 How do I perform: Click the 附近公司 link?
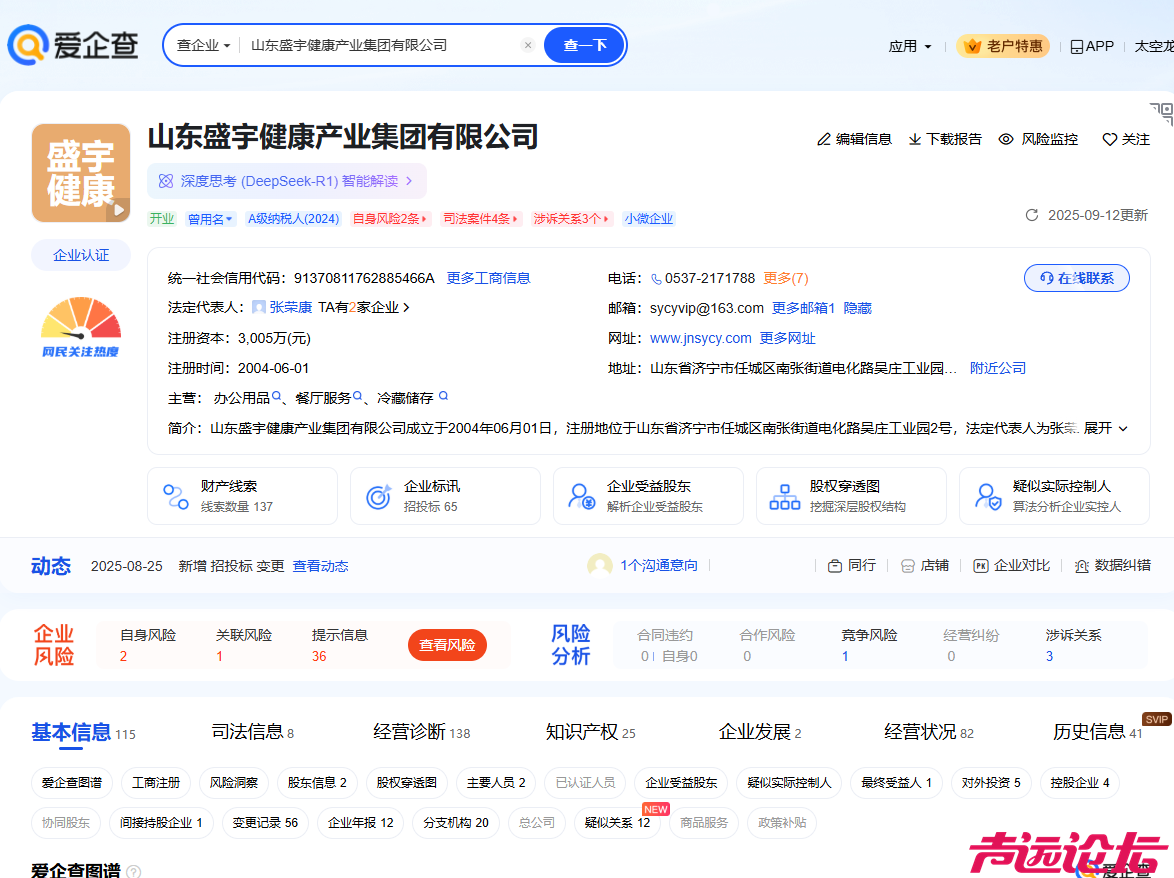[x=998, y=368]
